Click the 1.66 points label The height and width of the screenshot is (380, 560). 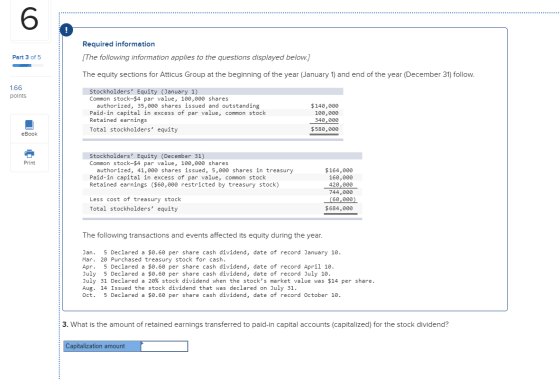click(x=18, y=91)
